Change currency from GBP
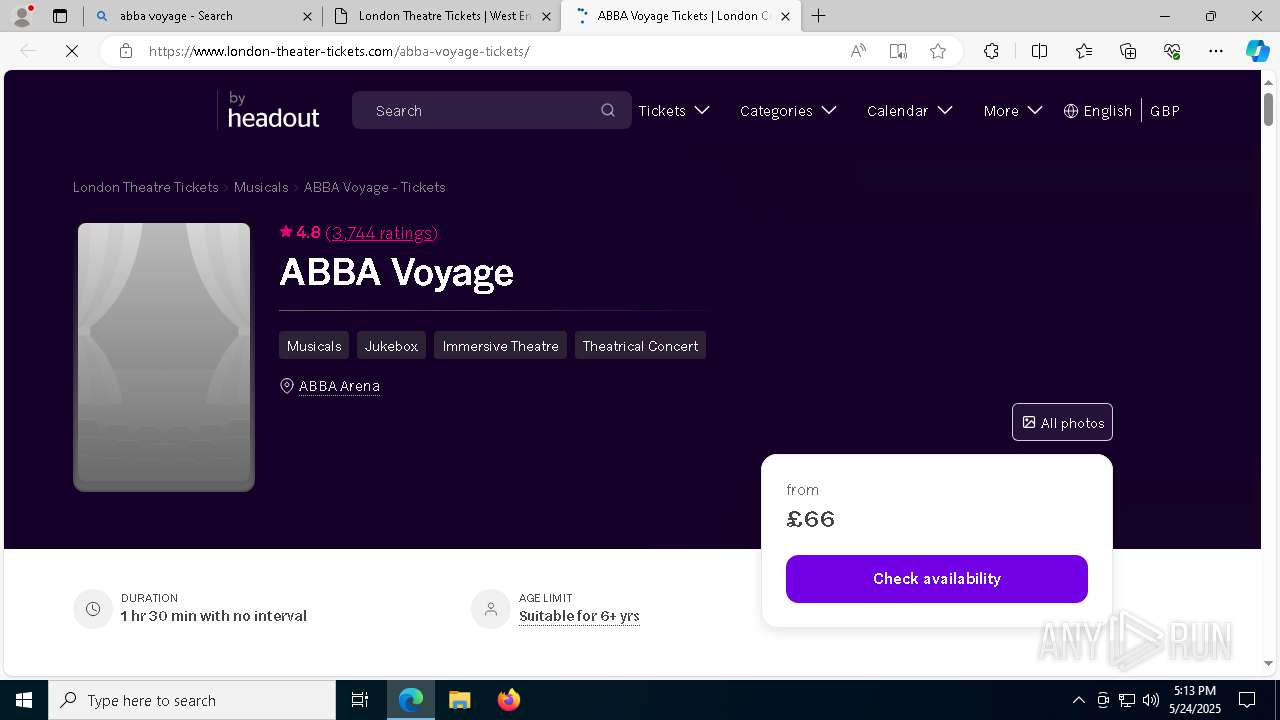Screen dimensions: 1280x720 pyautogui.click(x=1165, y=111)
